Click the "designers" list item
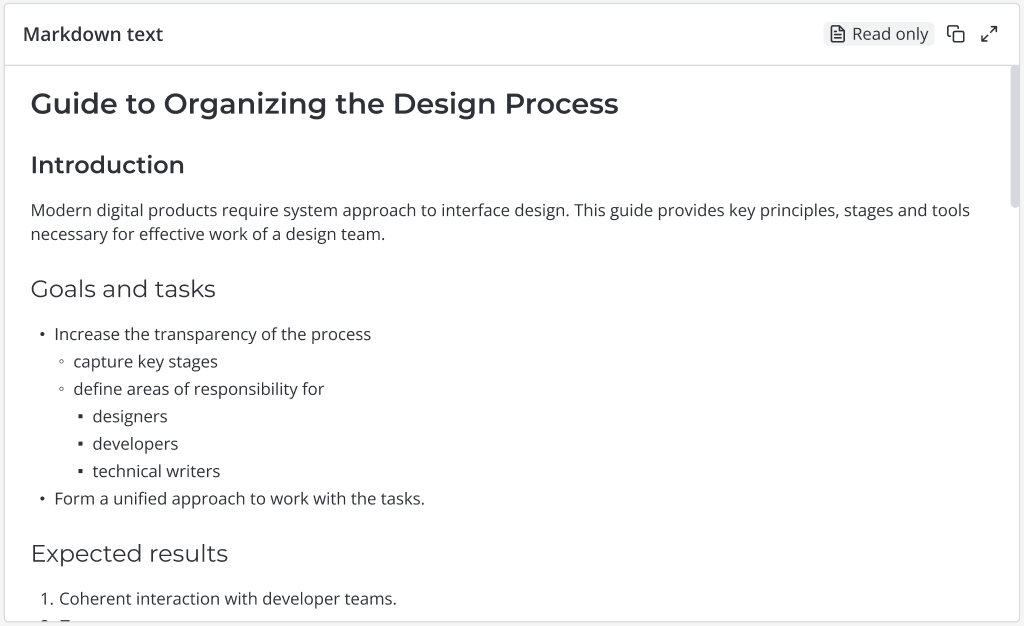 (x=130, y=416)
